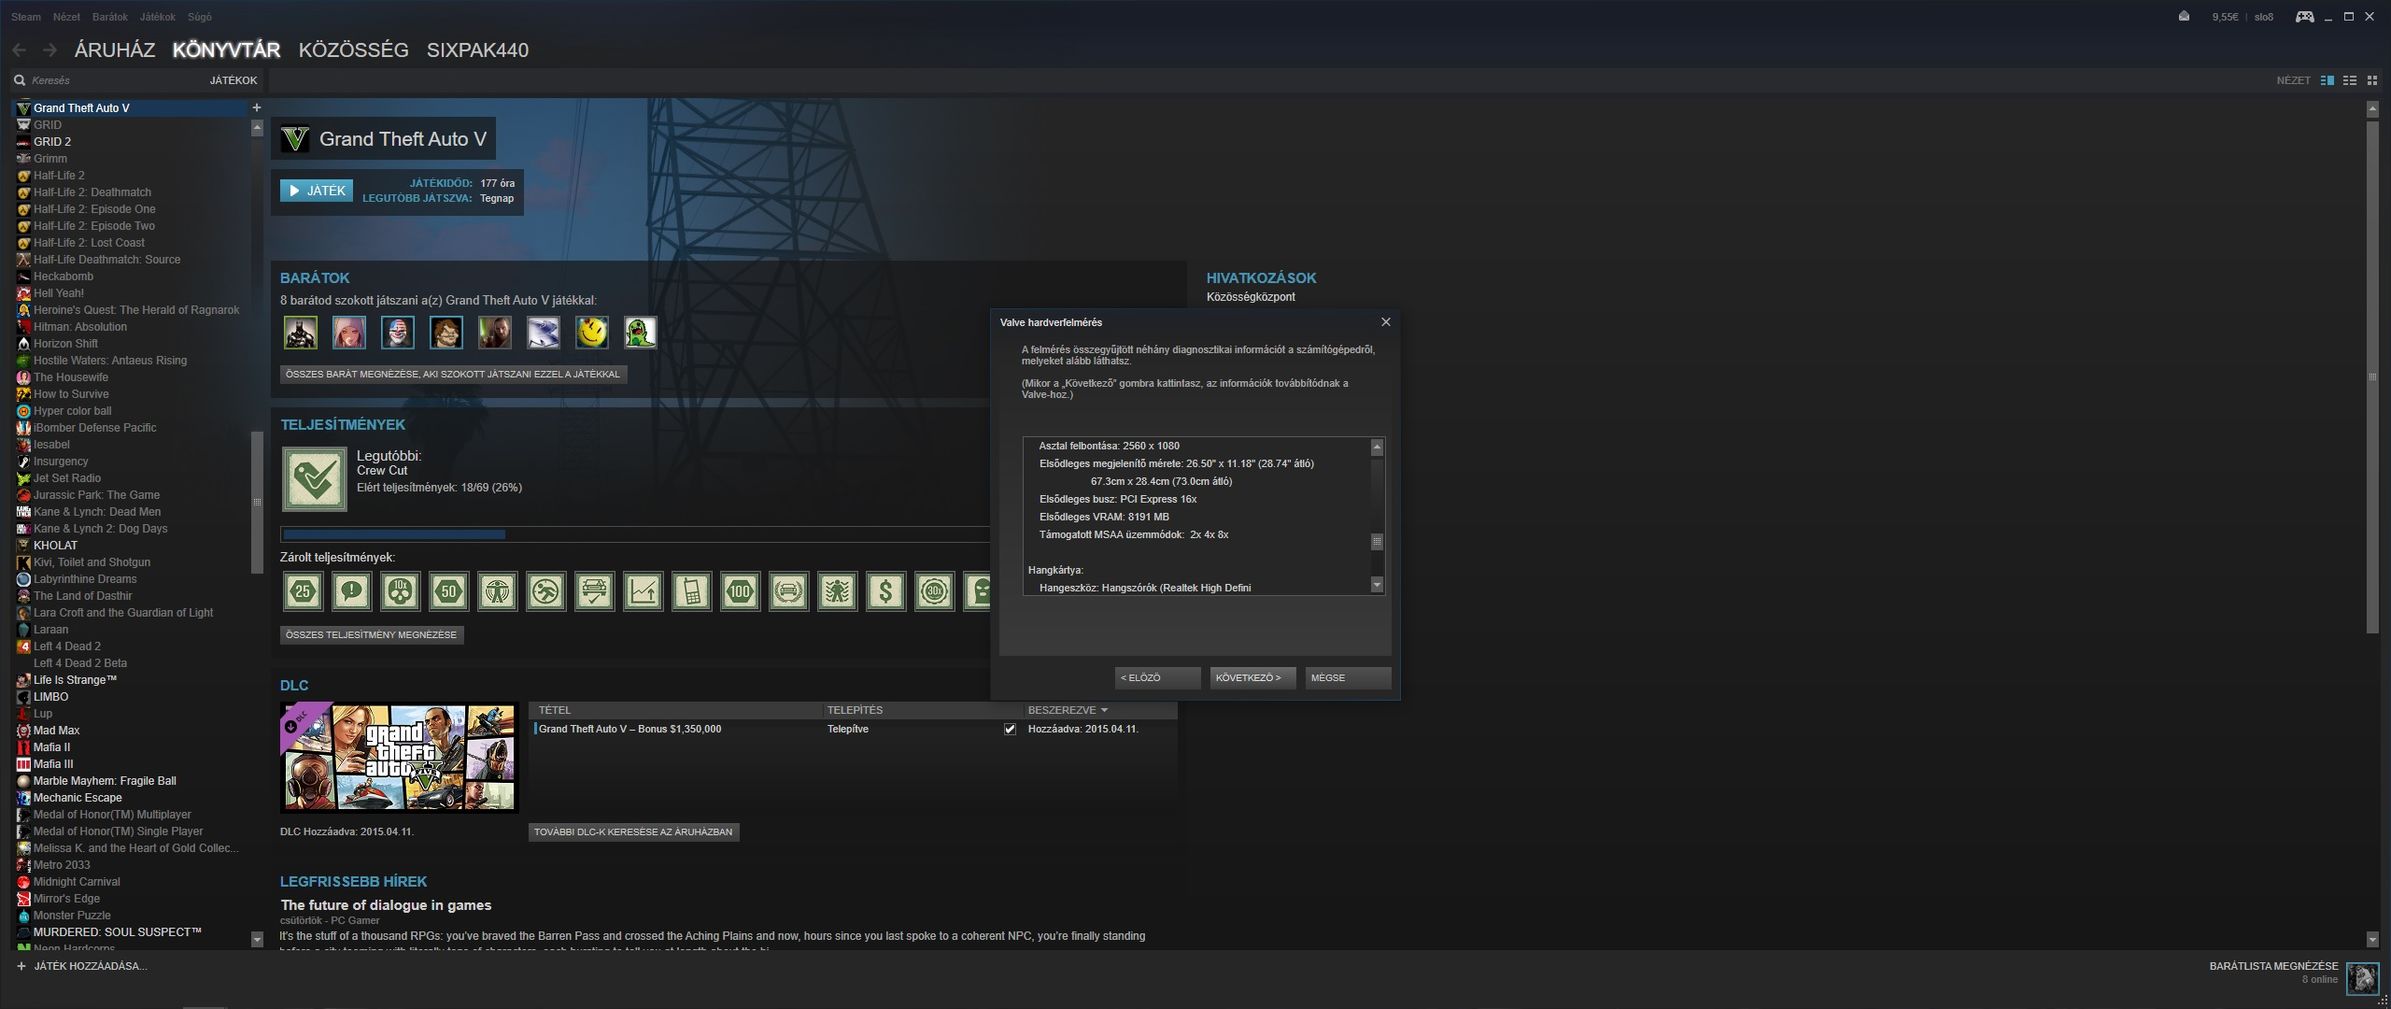
Task: Select the locked '100' achievement icon
Action: 740,592
